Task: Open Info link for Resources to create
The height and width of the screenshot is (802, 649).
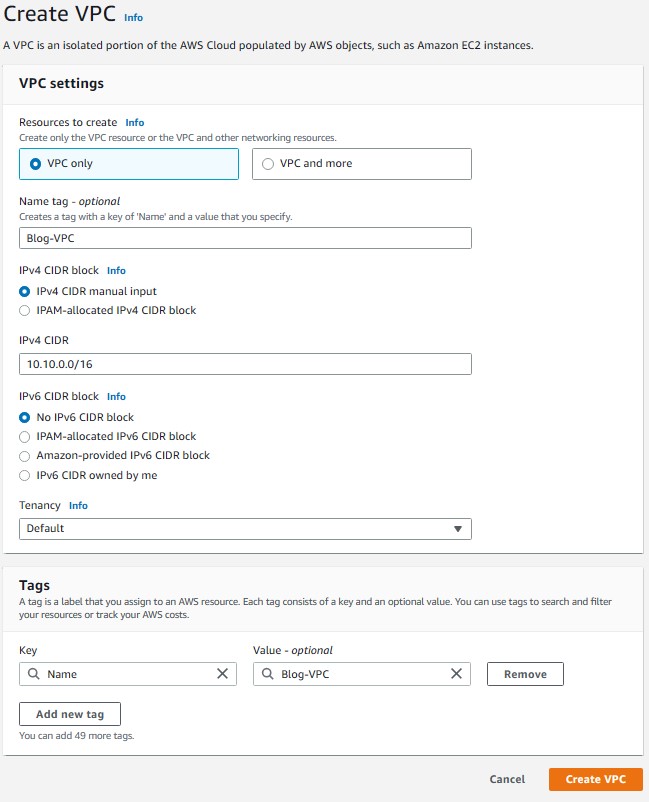Action: click(135, 123)
